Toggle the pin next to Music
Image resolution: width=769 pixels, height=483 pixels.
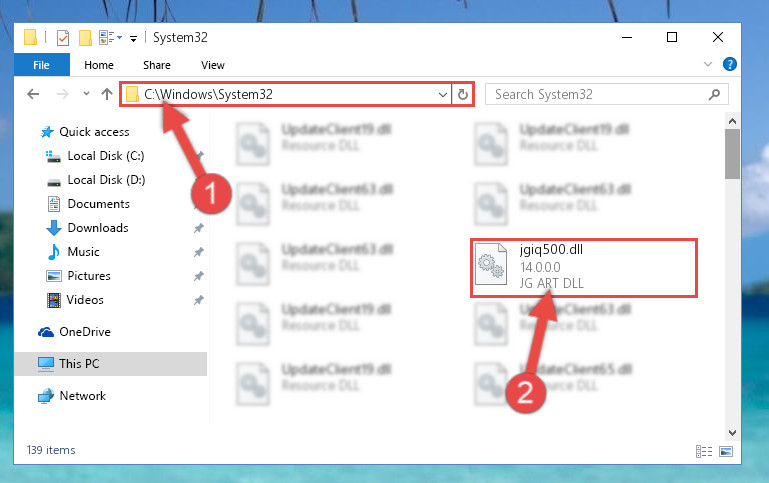198,252
